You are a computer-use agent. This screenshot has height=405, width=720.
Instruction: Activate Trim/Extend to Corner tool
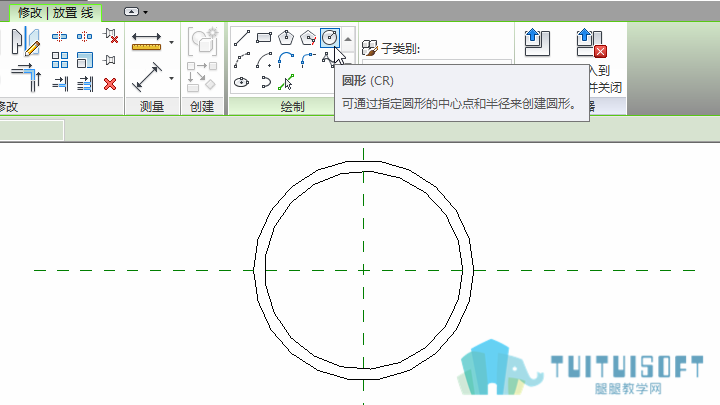[27, 76]
